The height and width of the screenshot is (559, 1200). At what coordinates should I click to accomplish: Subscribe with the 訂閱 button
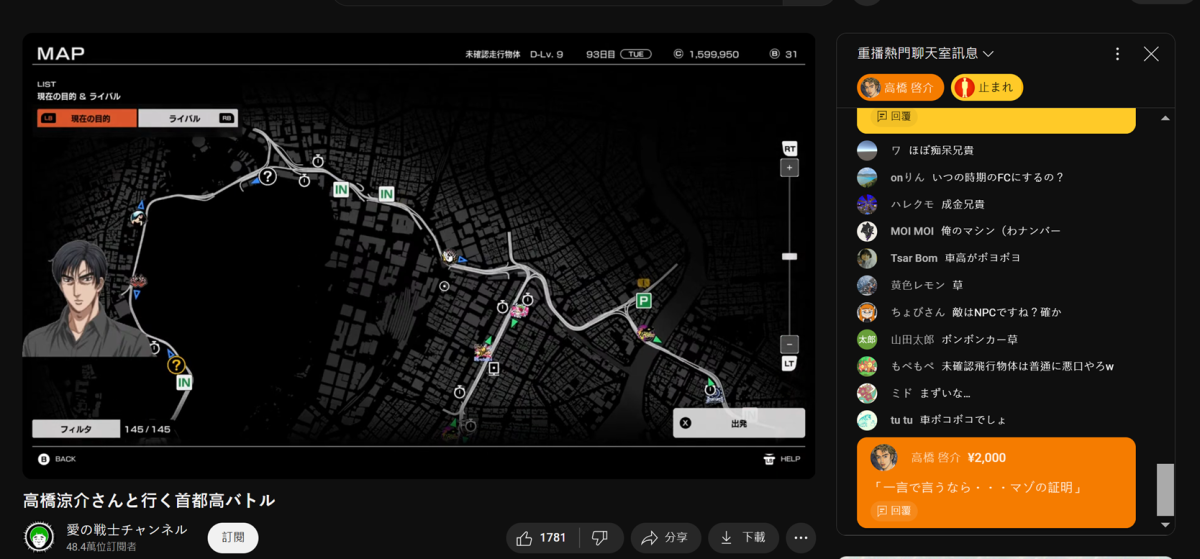tap(232, 538)
